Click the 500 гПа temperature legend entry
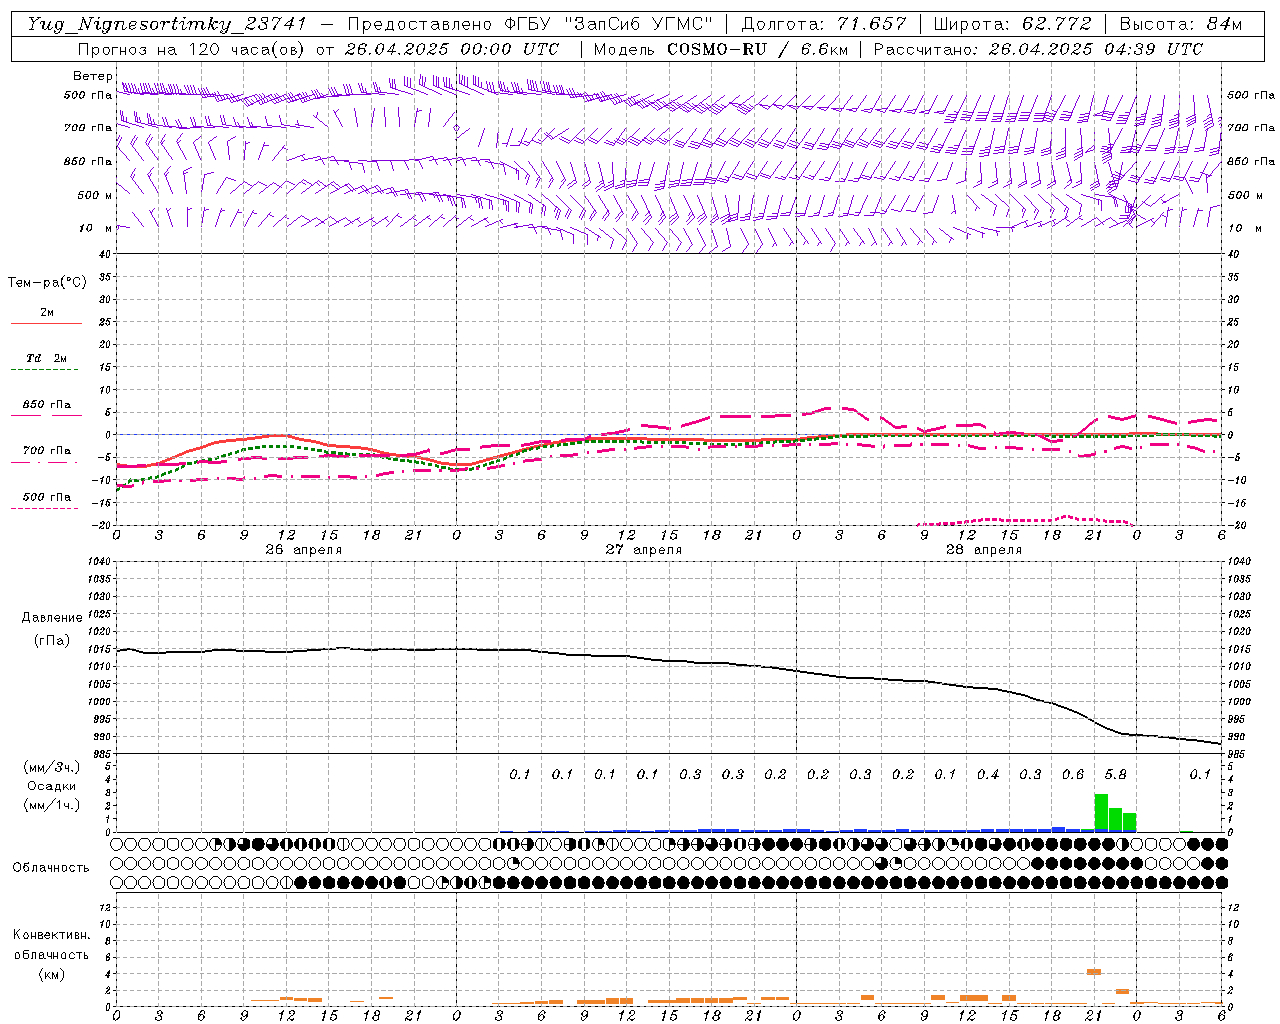The width and height of the screenshot is (1280, 1024). pos(47,500)
